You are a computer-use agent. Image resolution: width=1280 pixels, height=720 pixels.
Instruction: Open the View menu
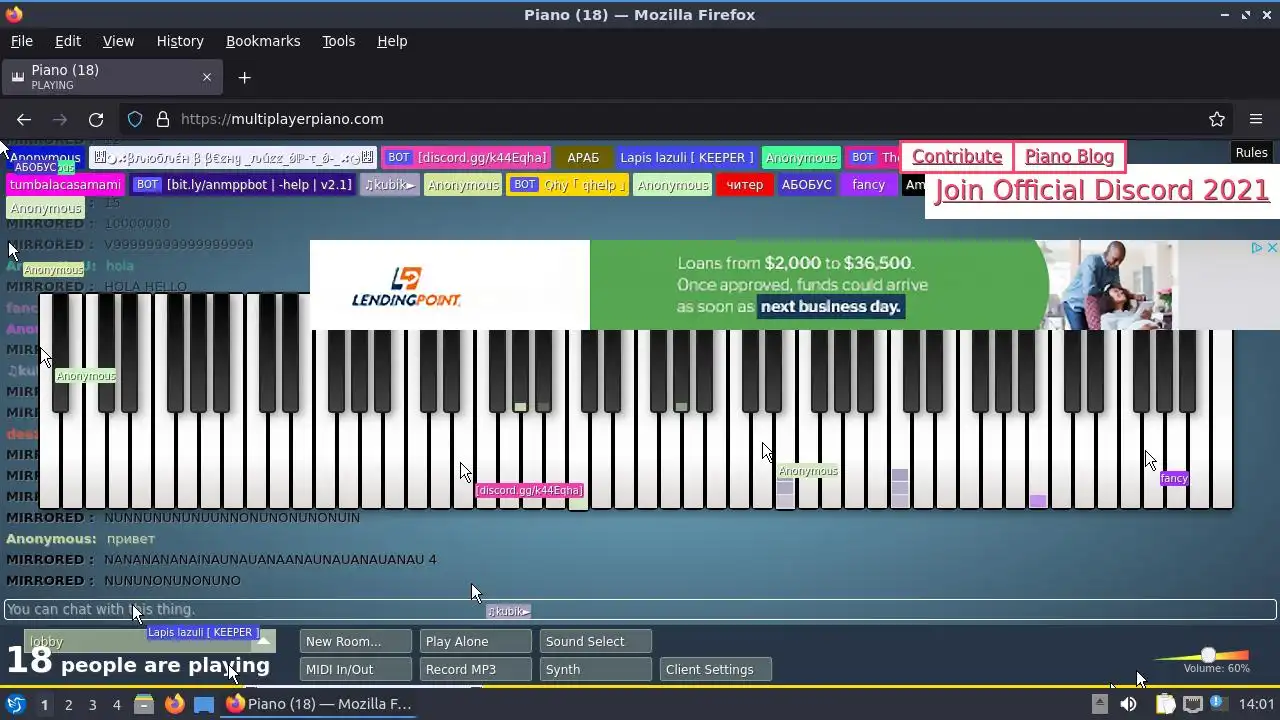118,41
